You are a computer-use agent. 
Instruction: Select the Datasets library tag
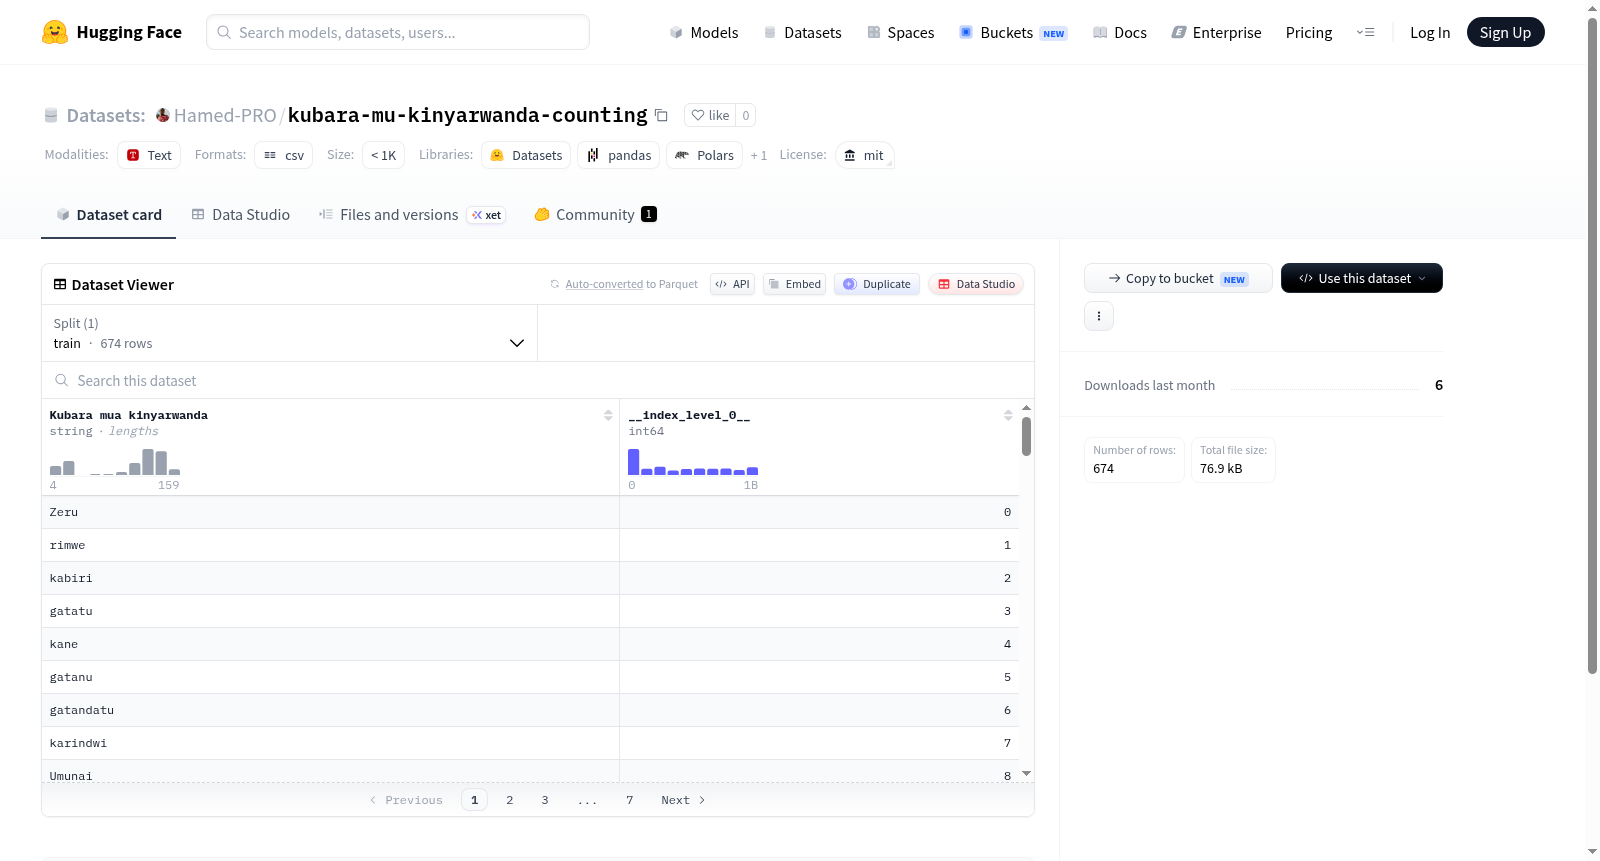pos(526,155)
